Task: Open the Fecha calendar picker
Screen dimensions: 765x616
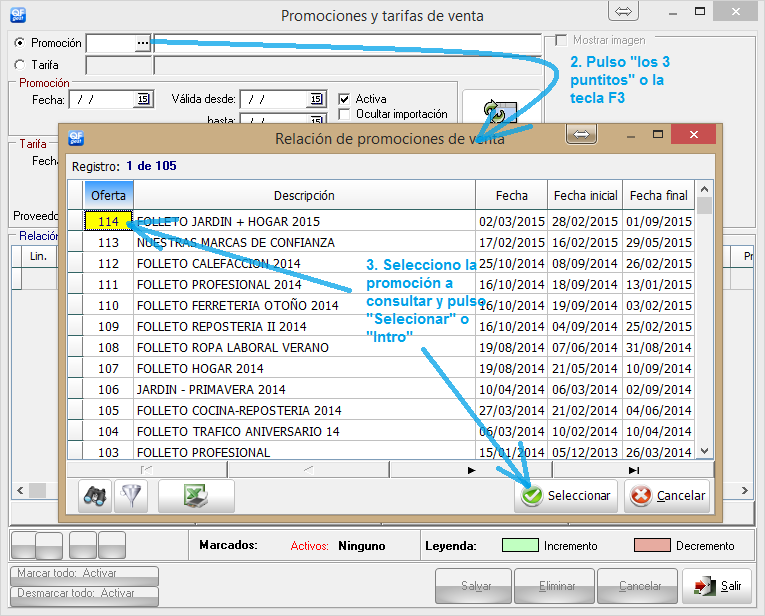Action: 143,99
